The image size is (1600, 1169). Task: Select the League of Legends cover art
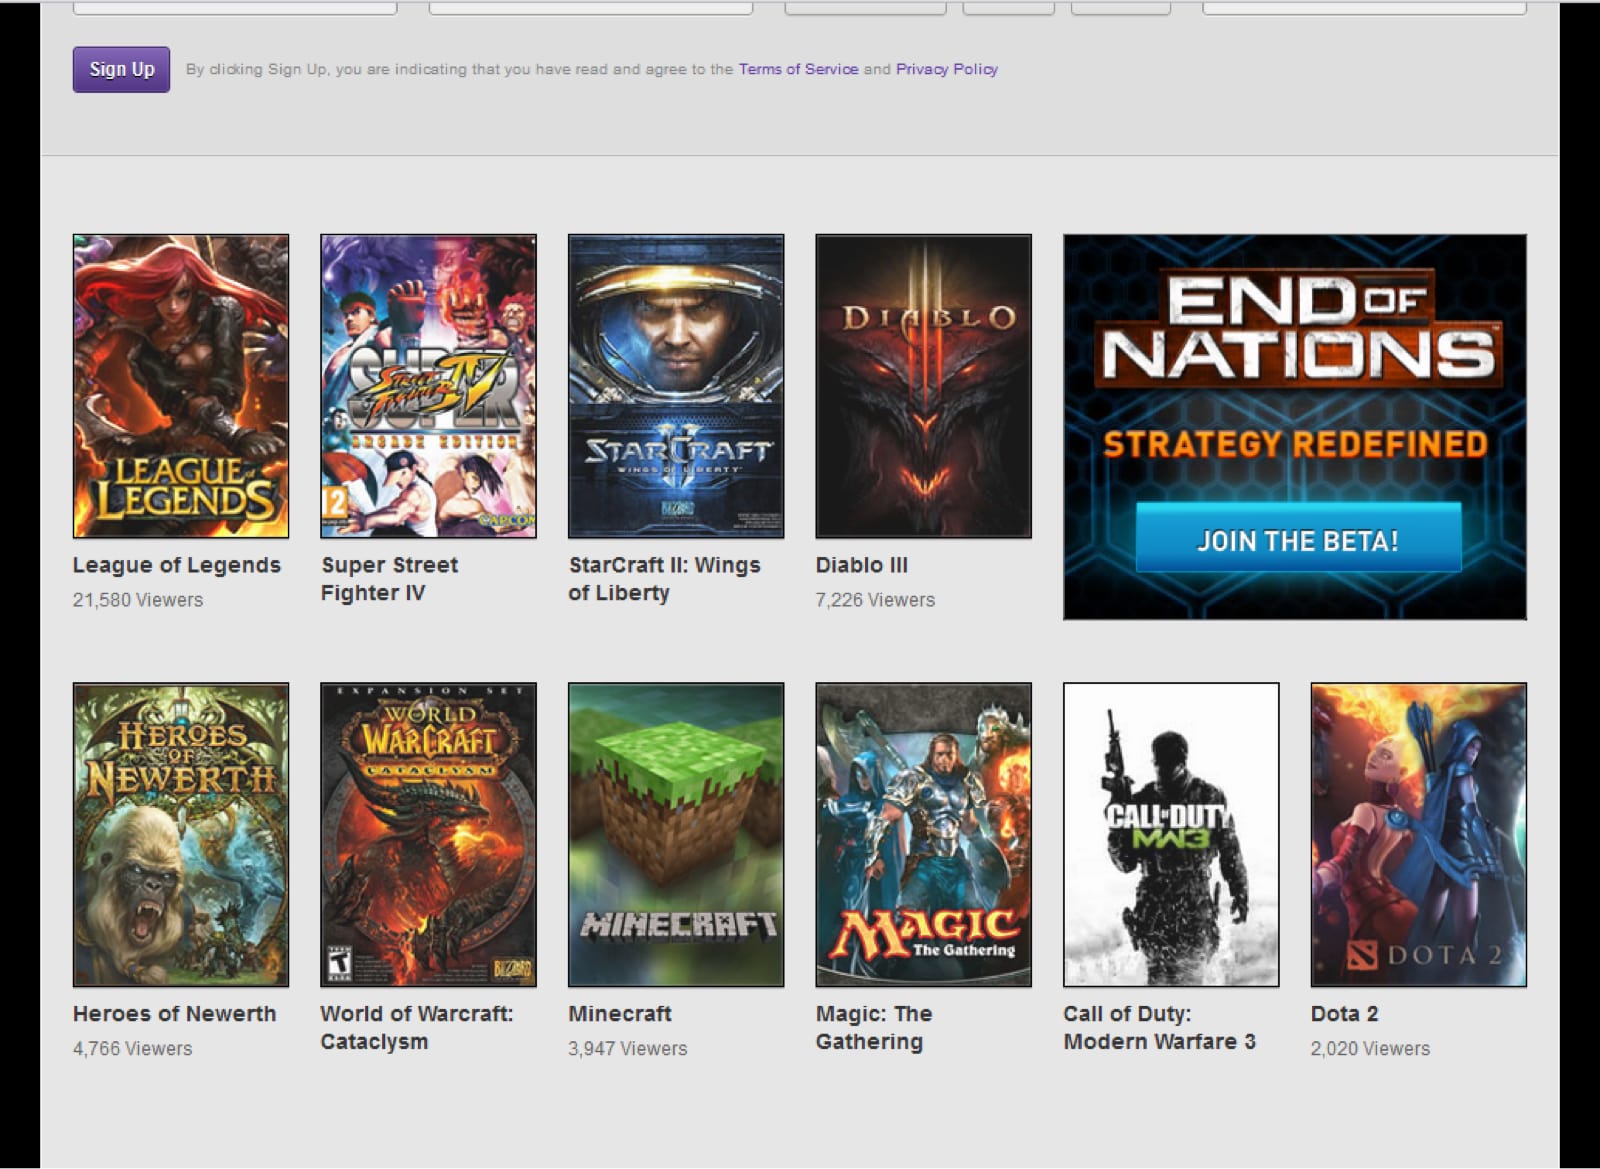pyautogui.click(x=181, y=386)
